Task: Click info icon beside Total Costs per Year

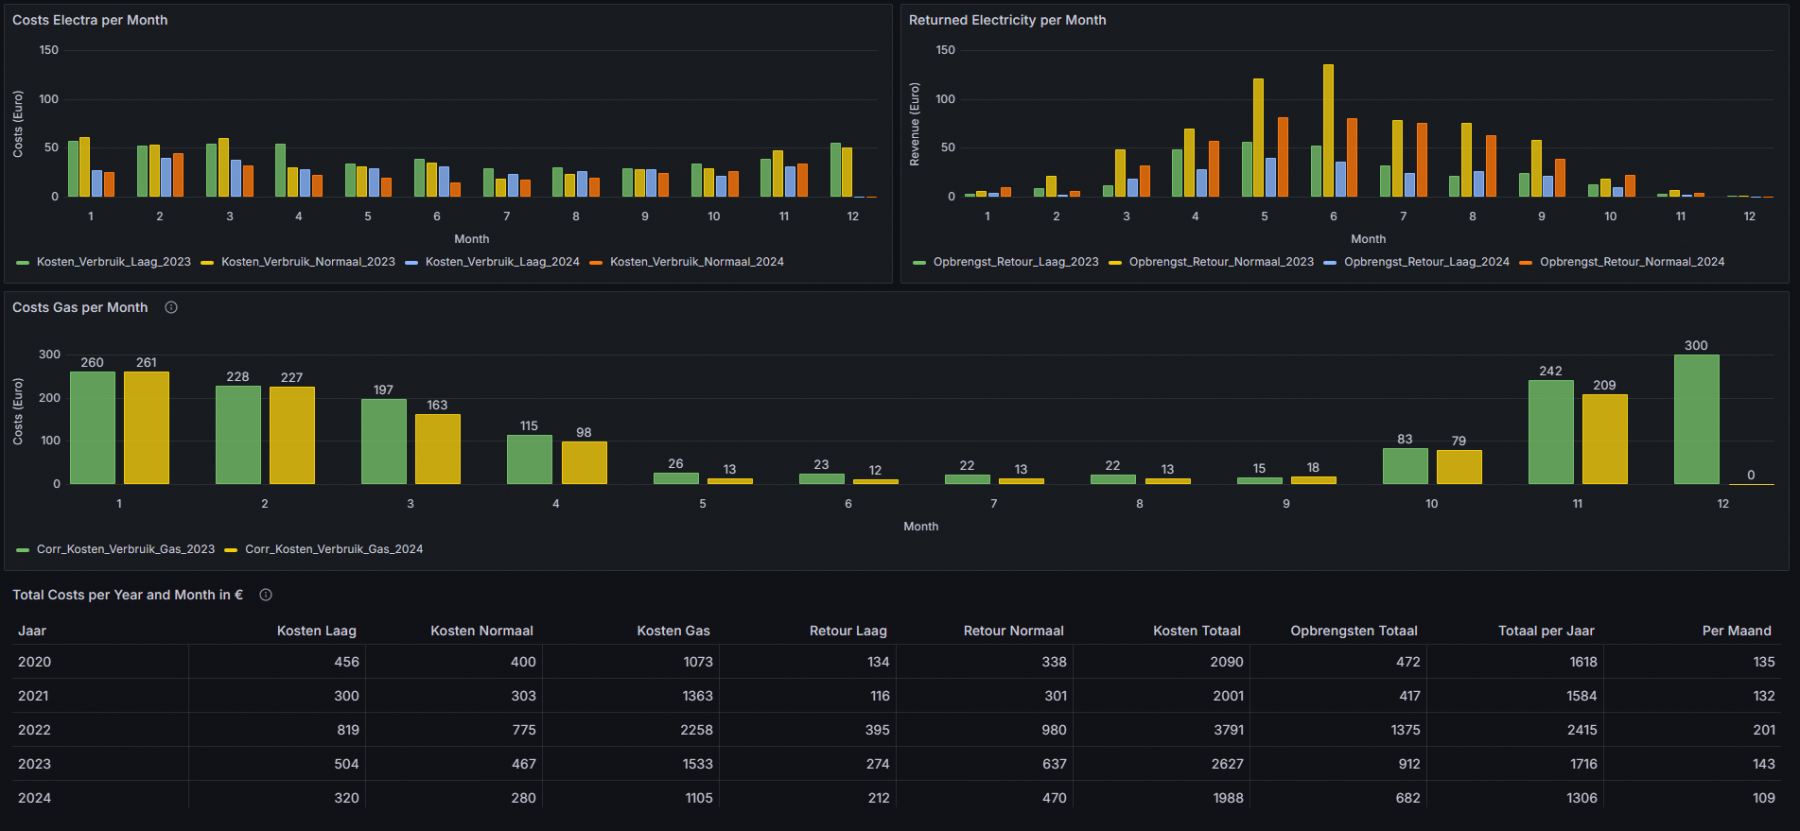Action: click(x=266, y=595)
